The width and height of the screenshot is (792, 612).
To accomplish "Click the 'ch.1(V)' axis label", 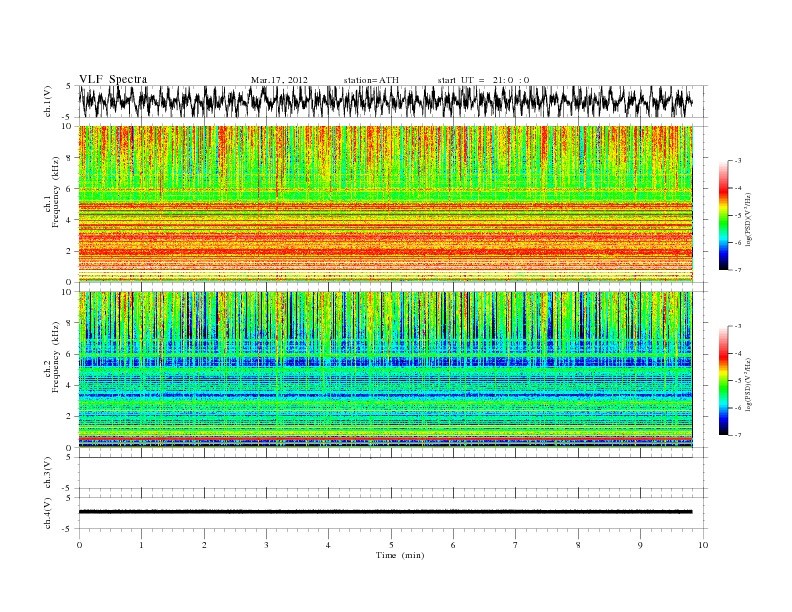I will pos(48,101).
